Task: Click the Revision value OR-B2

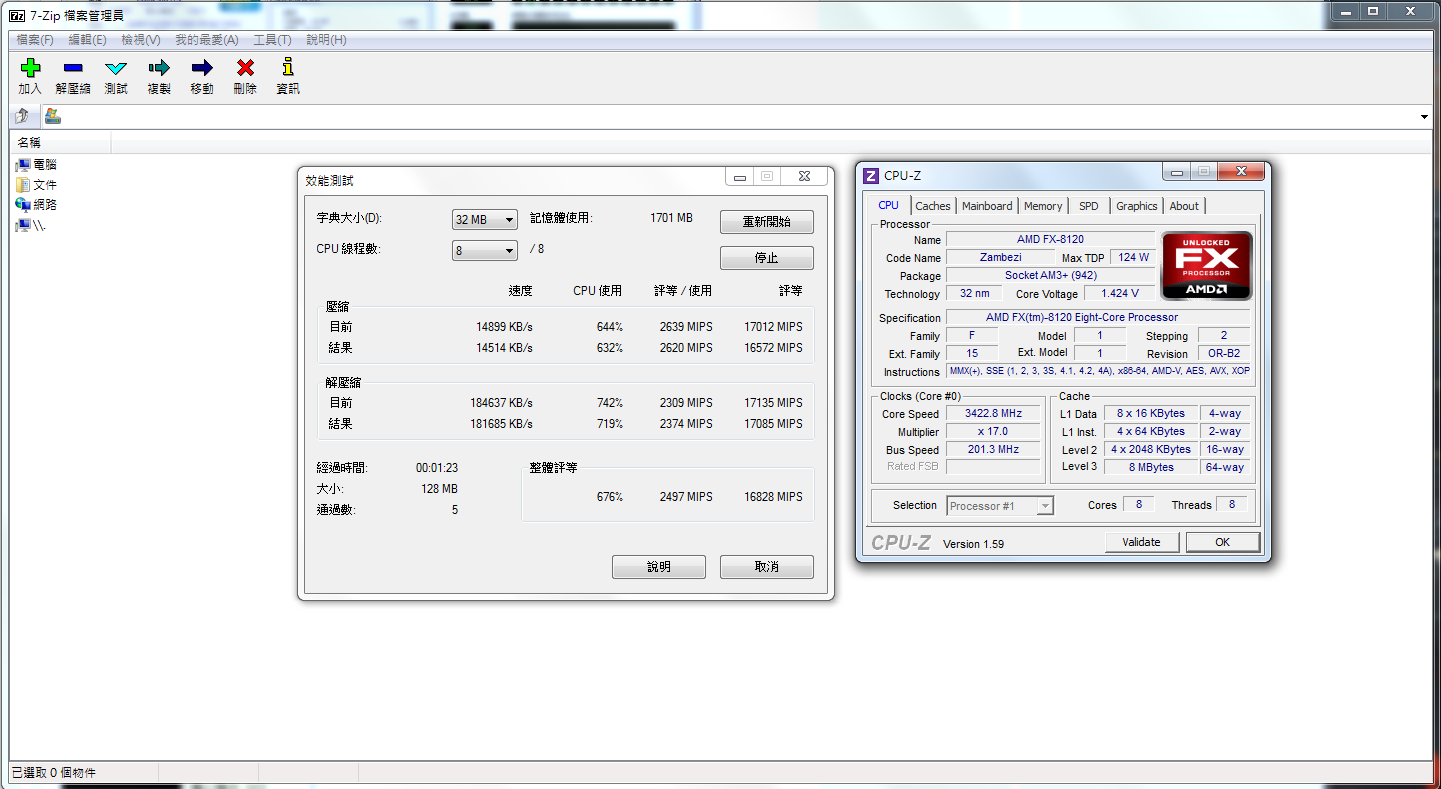Action: coord(1224,354)
